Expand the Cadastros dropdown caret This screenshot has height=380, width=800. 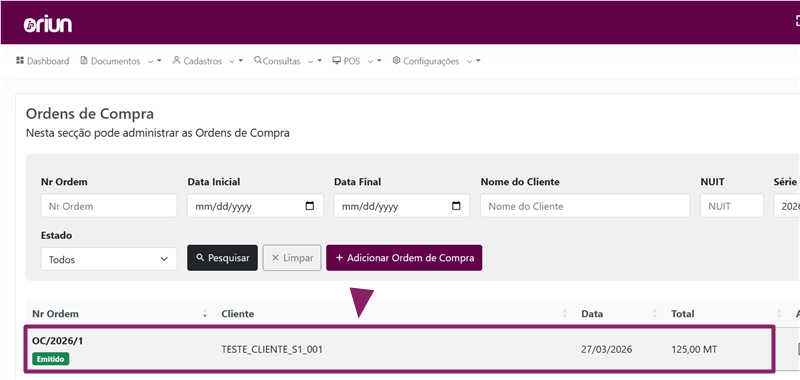241,61
